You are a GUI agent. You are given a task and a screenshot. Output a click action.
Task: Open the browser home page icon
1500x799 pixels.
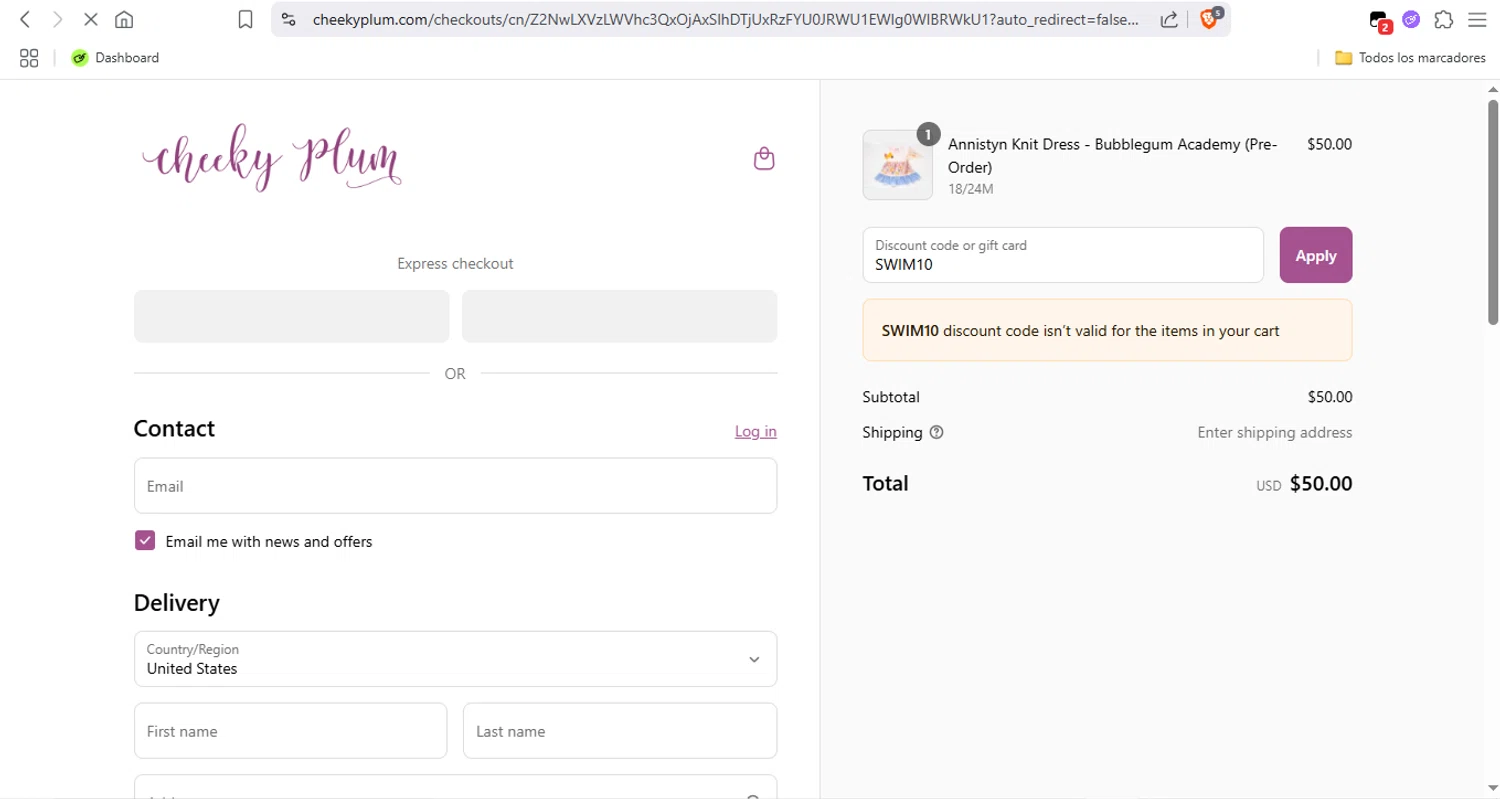(x=124, y=19)
